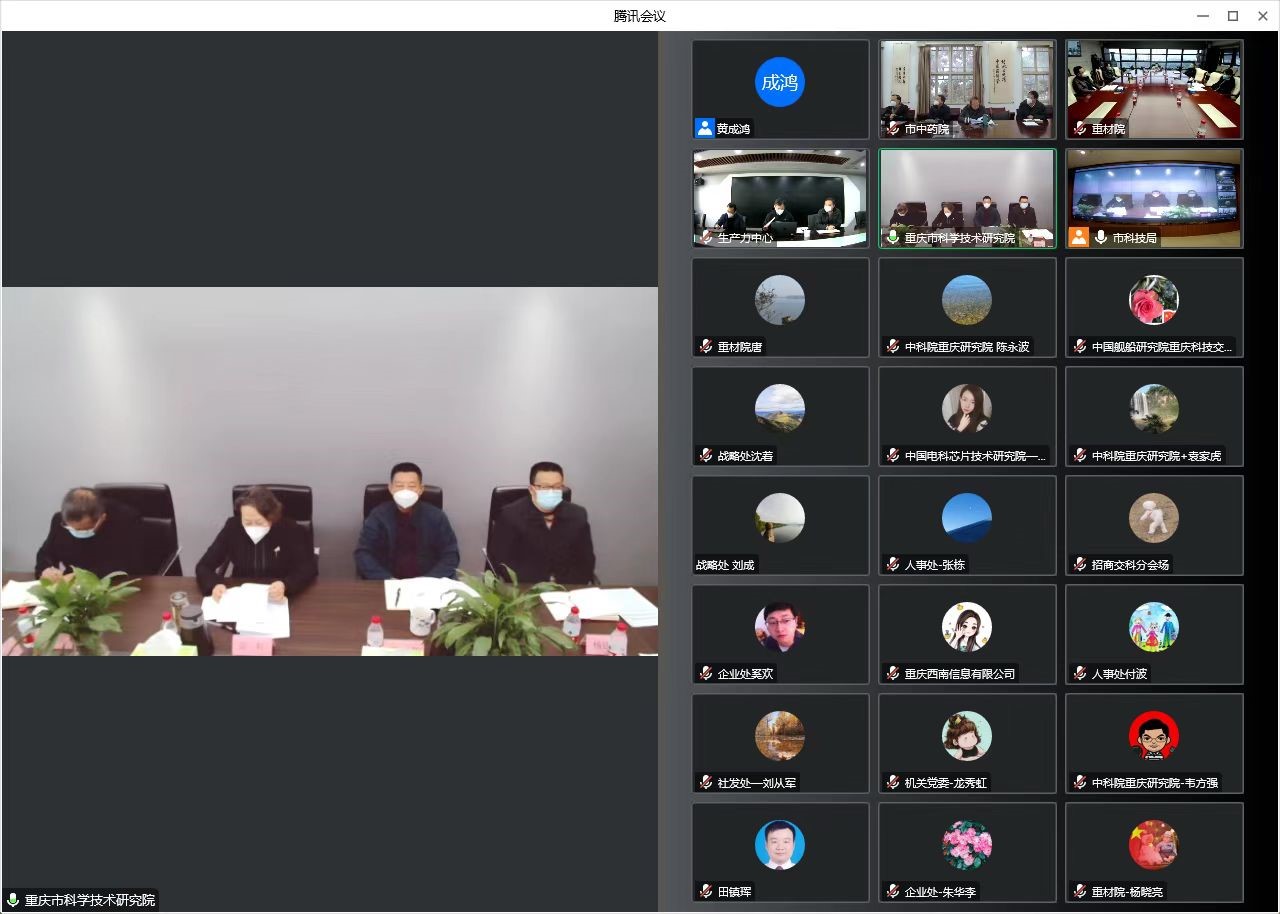Click the avatar of 中科院重庆研究院-韦方强
1280x914 pixels.
point(1154,737)
